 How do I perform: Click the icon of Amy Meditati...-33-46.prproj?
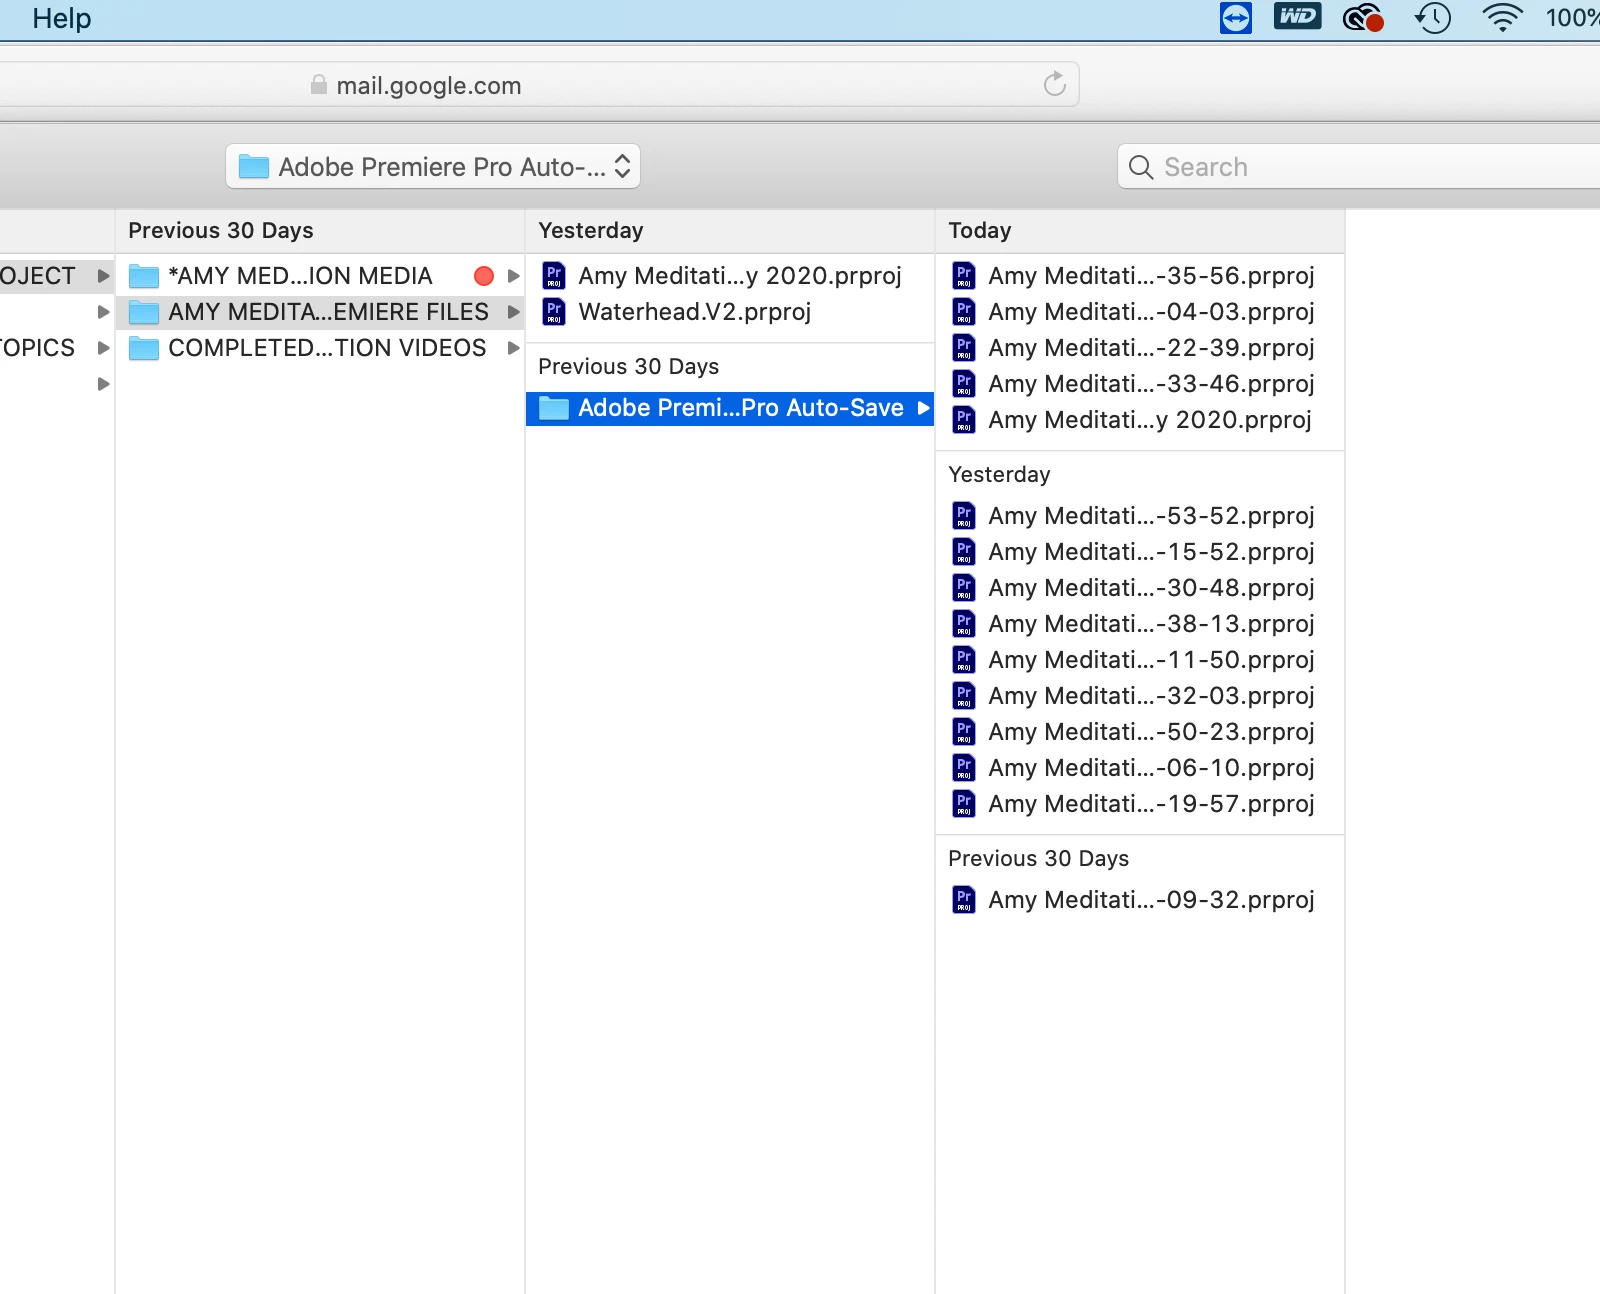[964, 384]
